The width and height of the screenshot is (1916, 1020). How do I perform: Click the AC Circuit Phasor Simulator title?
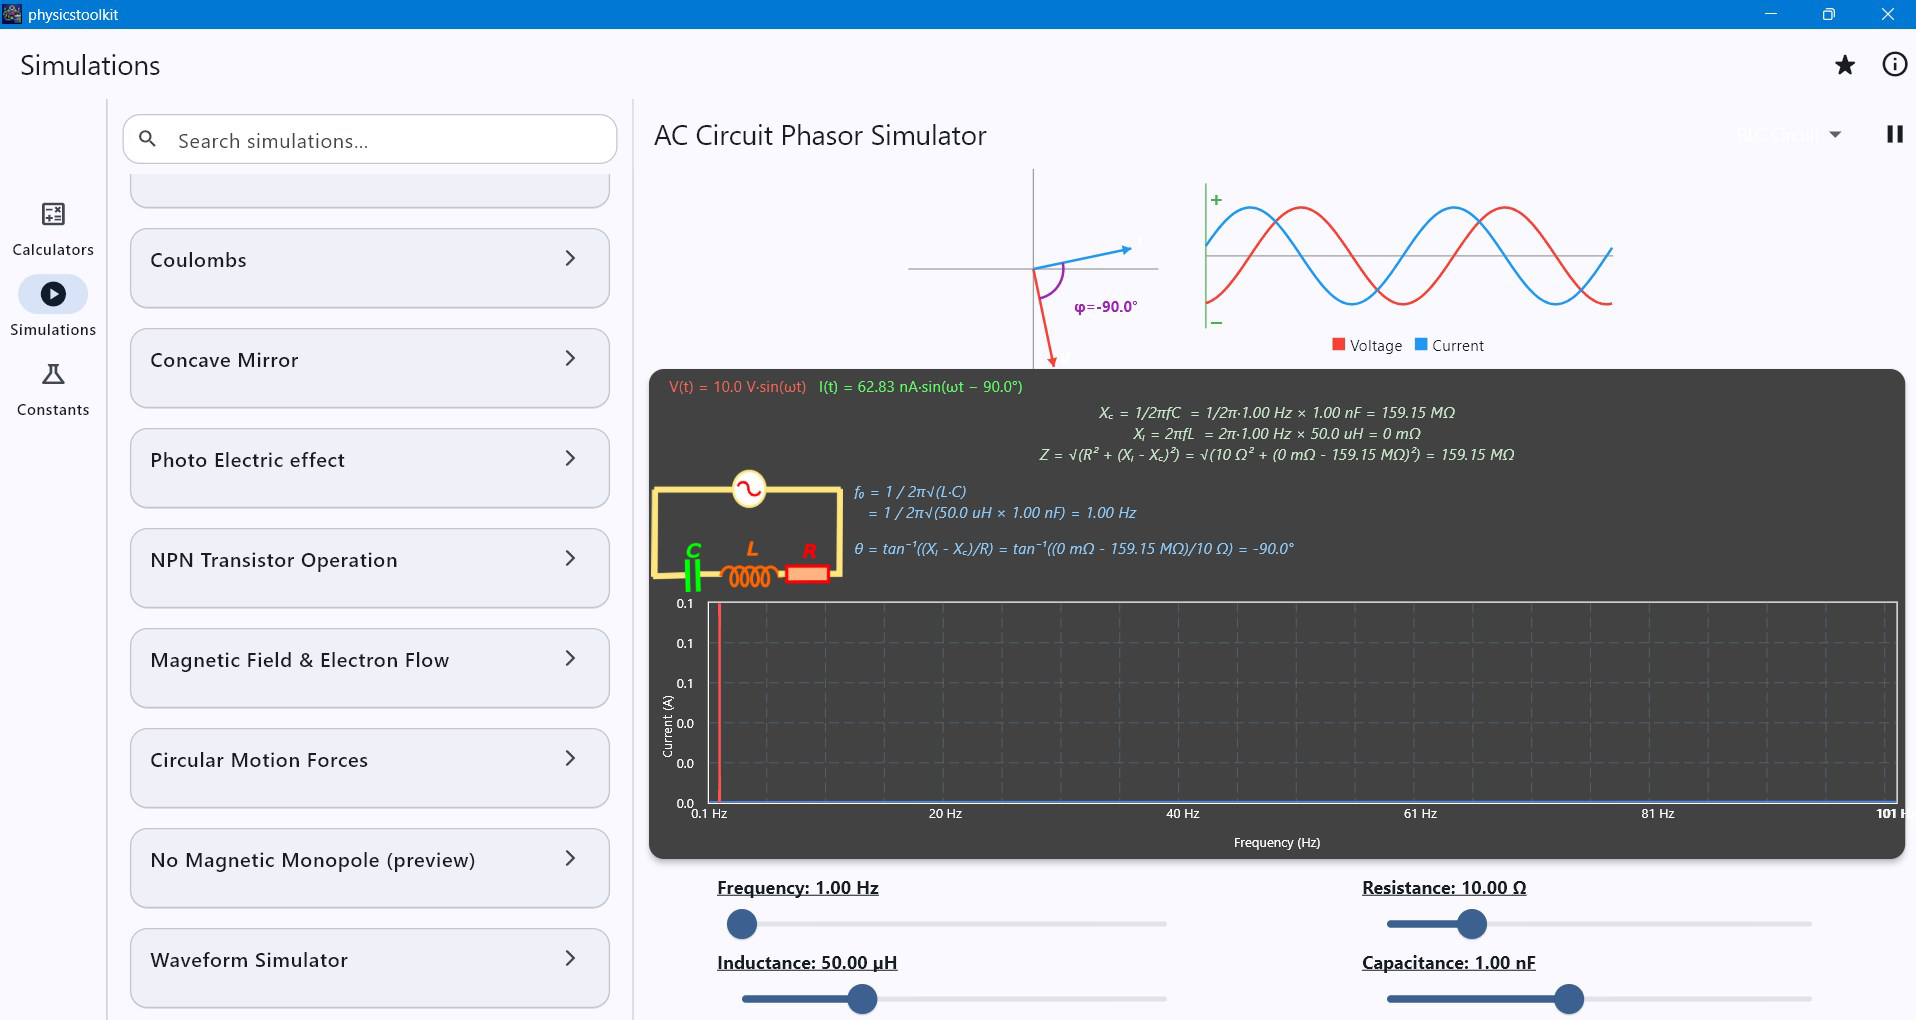pos(820,136)
